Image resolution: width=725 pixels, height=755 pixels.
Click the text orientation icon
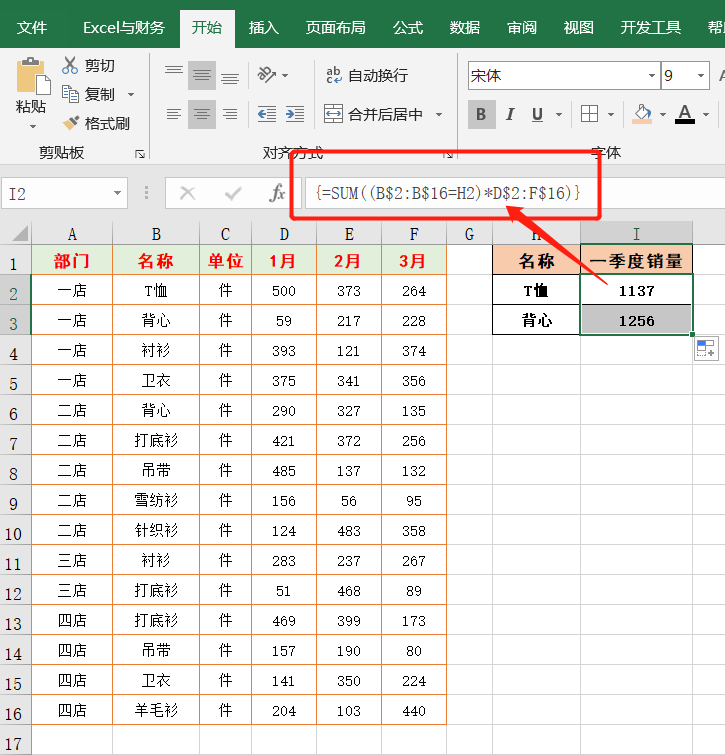267,75
